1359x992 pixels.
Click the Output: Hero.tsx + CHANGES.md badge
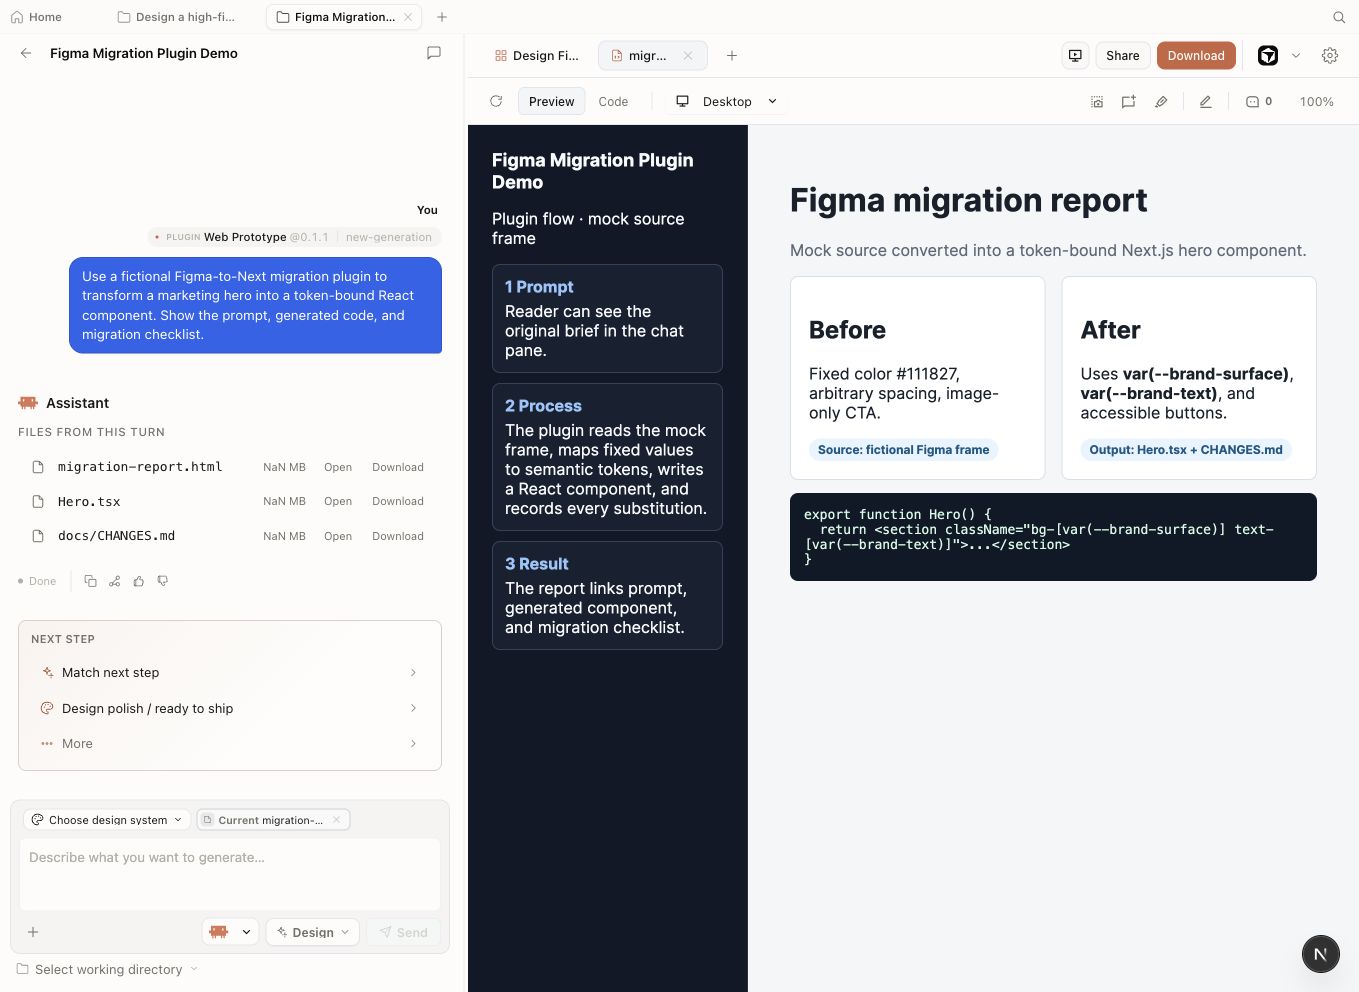[1185, 450]
